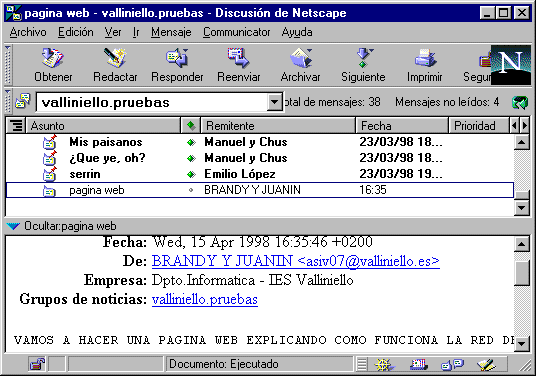Open the valliniello.pruebas newsgroup dropdown

(274, 102)
